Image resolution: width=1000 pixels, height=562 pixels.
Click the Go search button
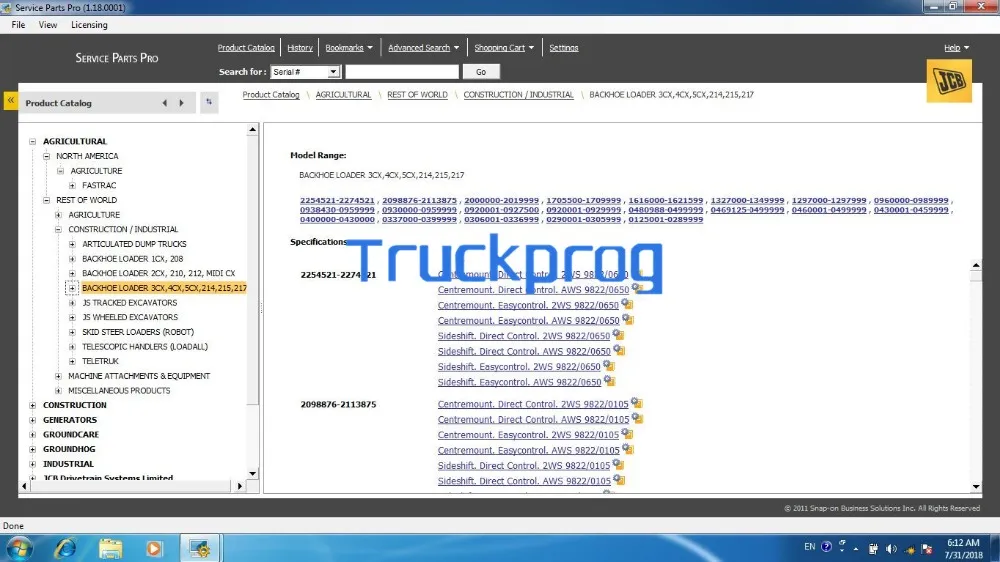pyautogui.click(x=481, y=72)
